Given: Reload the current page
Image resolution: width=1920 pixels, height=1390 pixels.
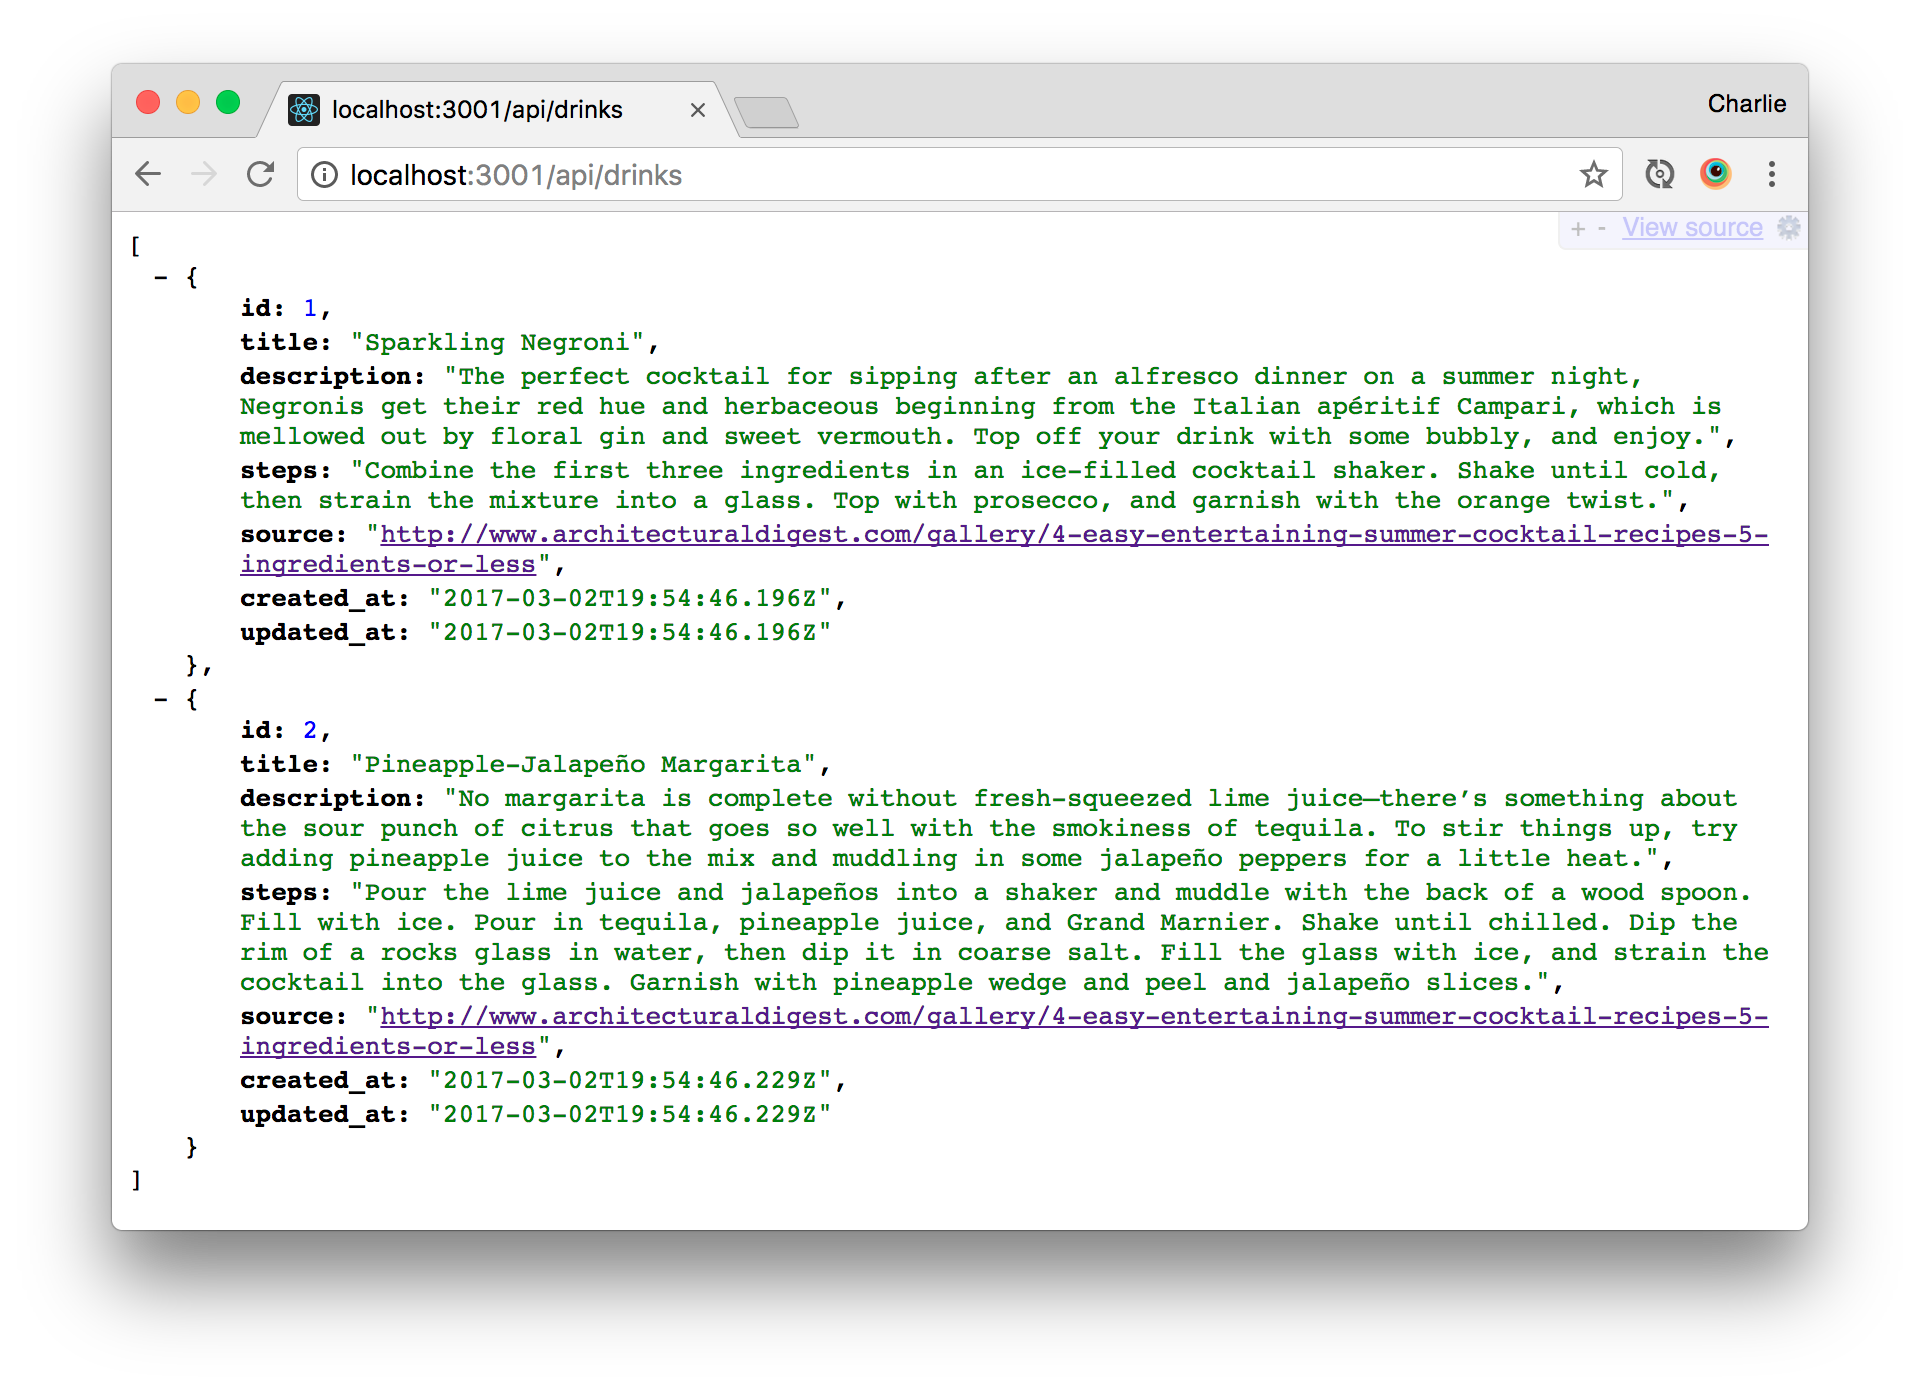Looking at the screenshot, I should [x=260, y=174].
